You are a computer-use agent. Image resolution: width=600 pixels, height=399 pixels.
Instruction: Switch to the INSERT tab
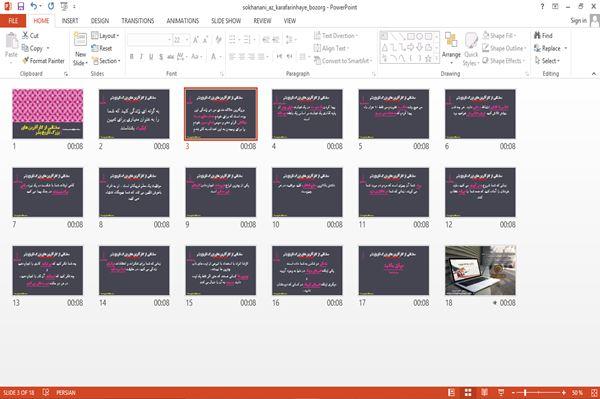point(70,21)
